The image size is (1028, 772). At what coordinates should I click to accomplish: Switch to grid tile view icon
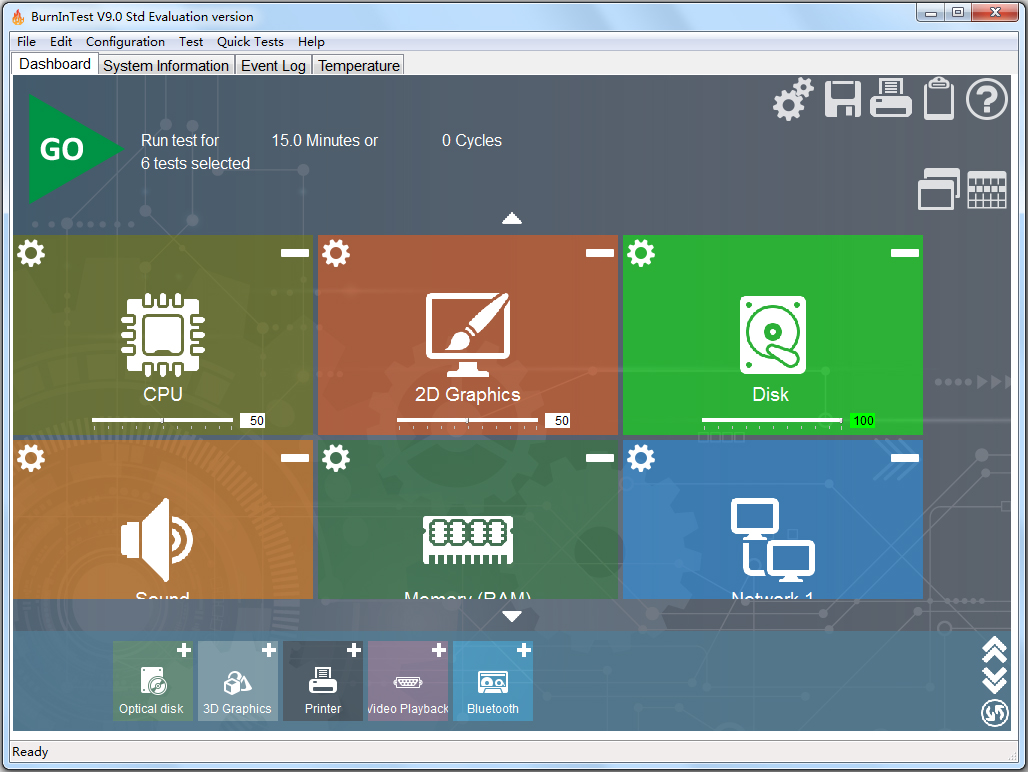(x=987, y=189)
